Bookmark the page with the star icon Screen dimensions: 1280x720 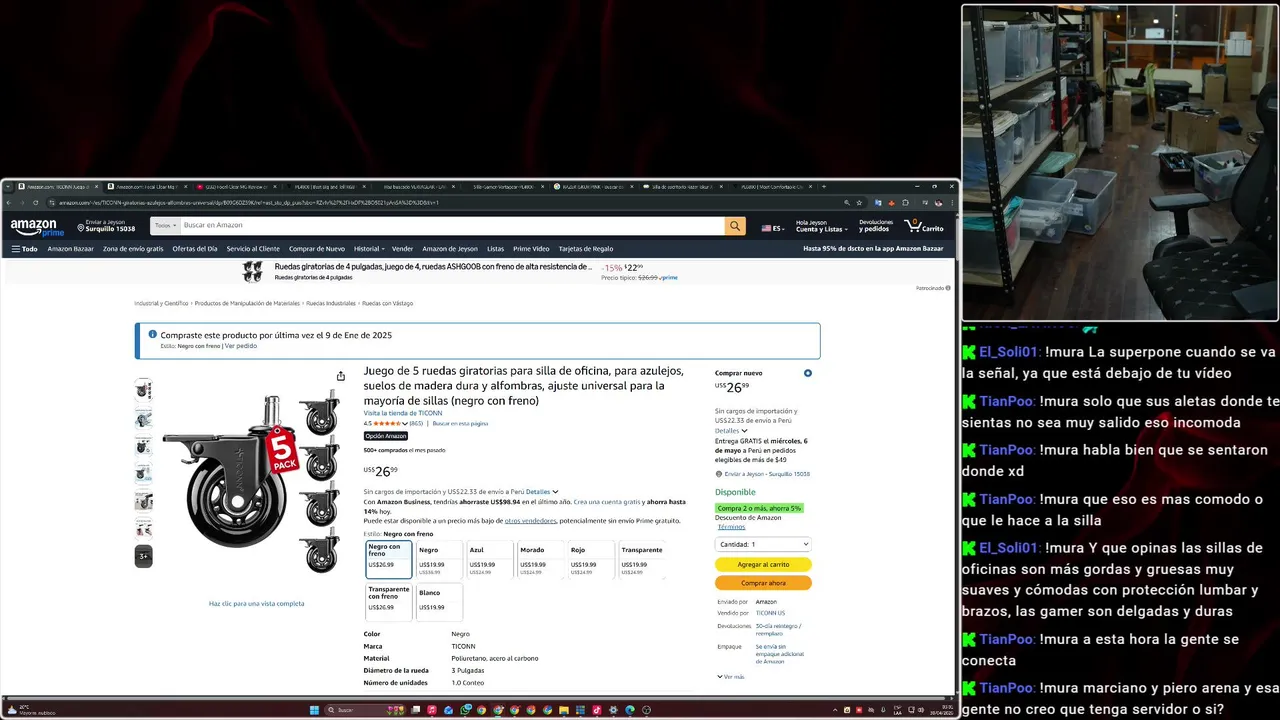coord(859,203)
